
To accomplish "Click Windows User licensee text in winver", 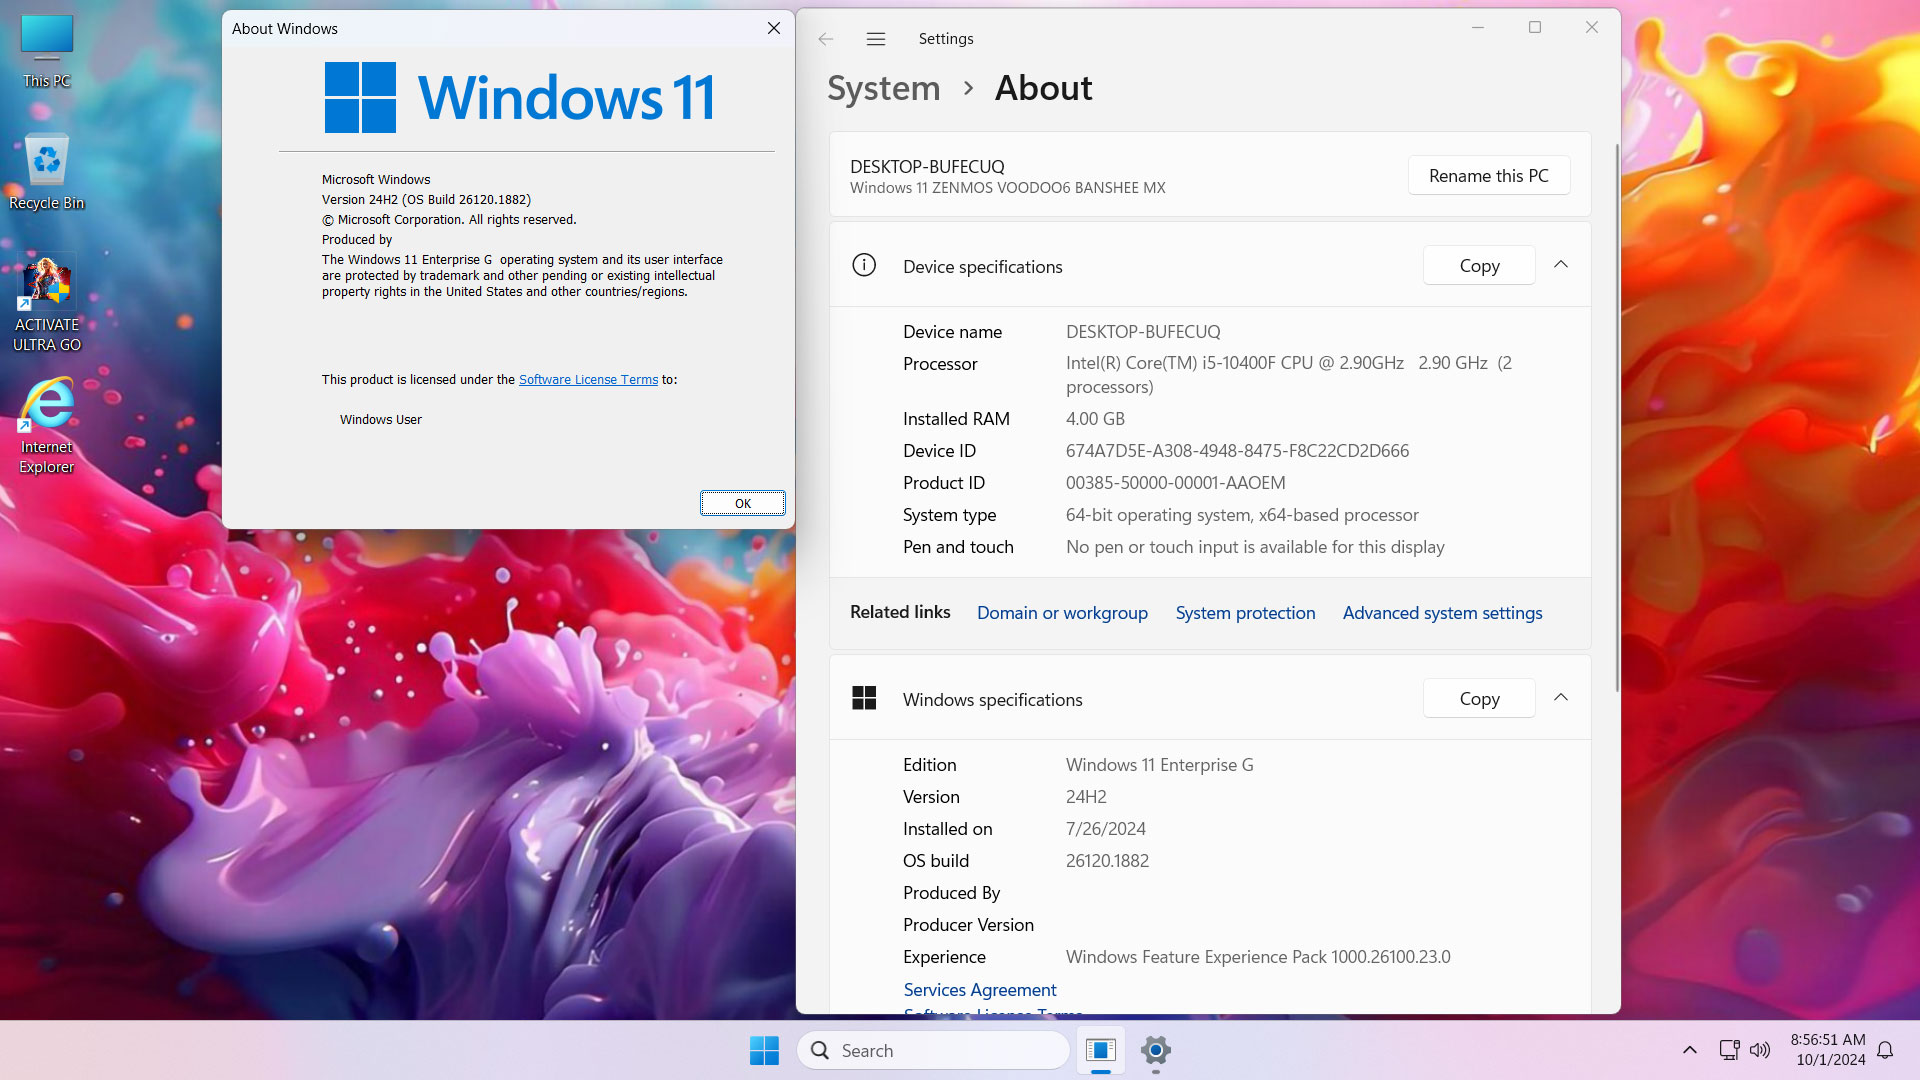I will [380, 420].
